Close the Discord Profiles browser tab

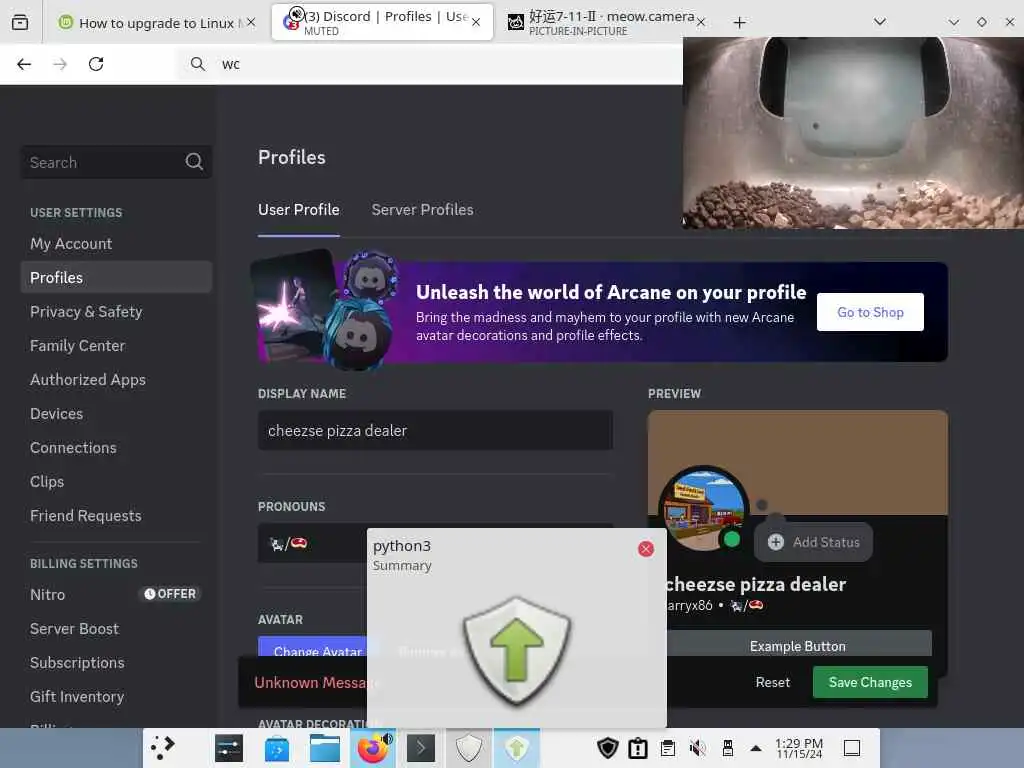click(x=476, y=22)
